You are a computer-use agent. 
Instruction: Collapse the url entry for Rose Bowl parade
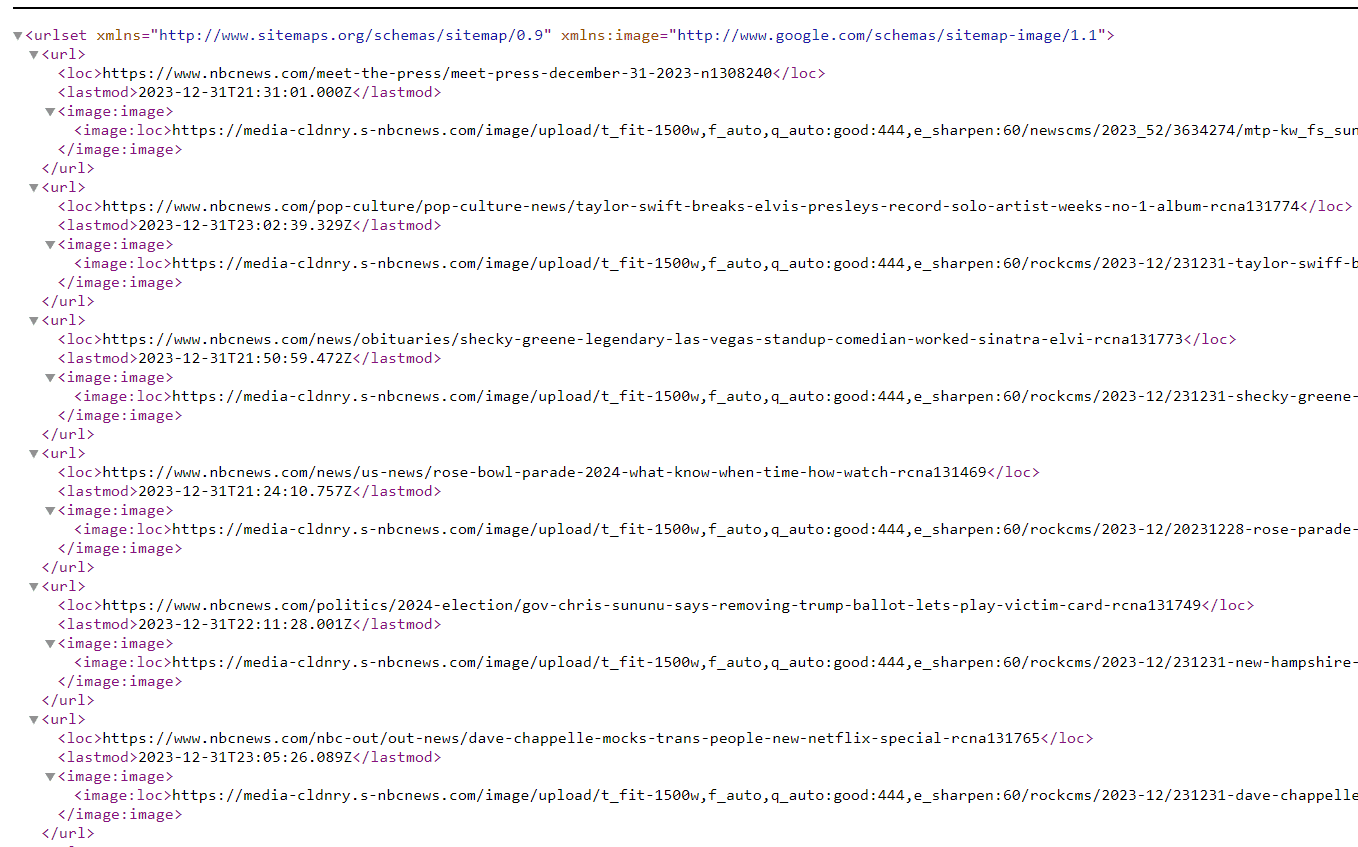pyautogui.click(x=33, y=454)
